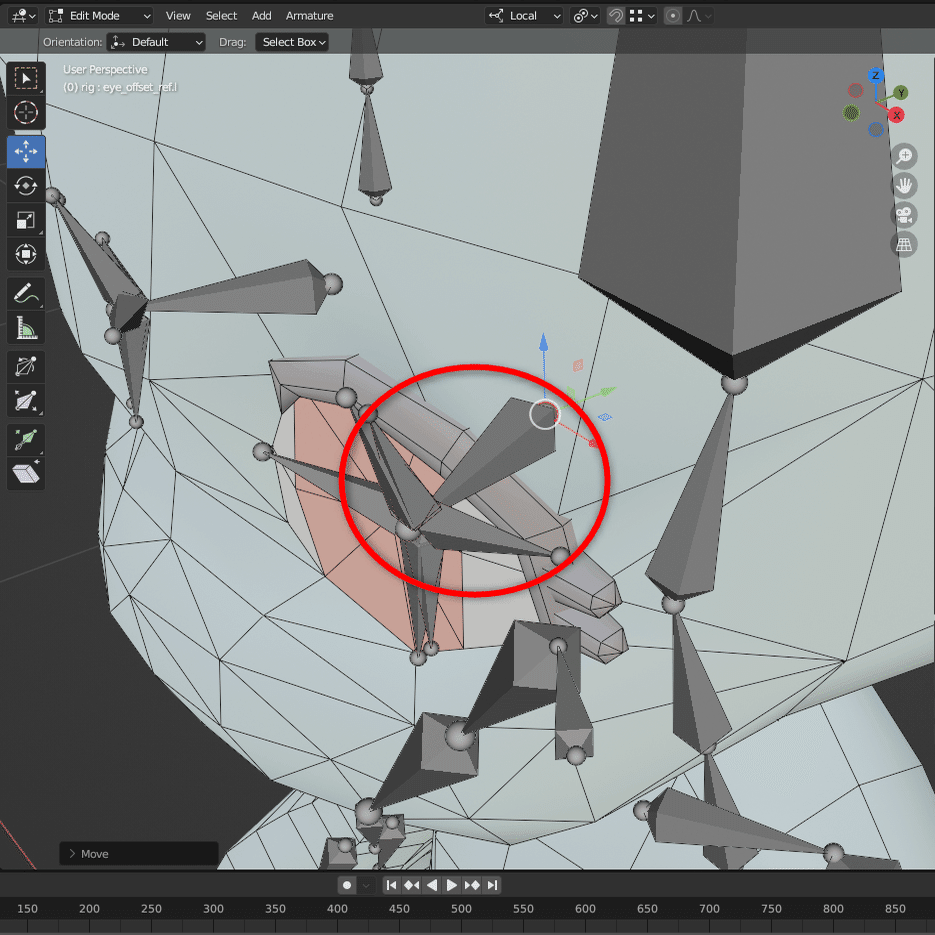This screenshot has width=935, height=935.
Task: Toggle proportional editing in header
Action: pos(673,16)
